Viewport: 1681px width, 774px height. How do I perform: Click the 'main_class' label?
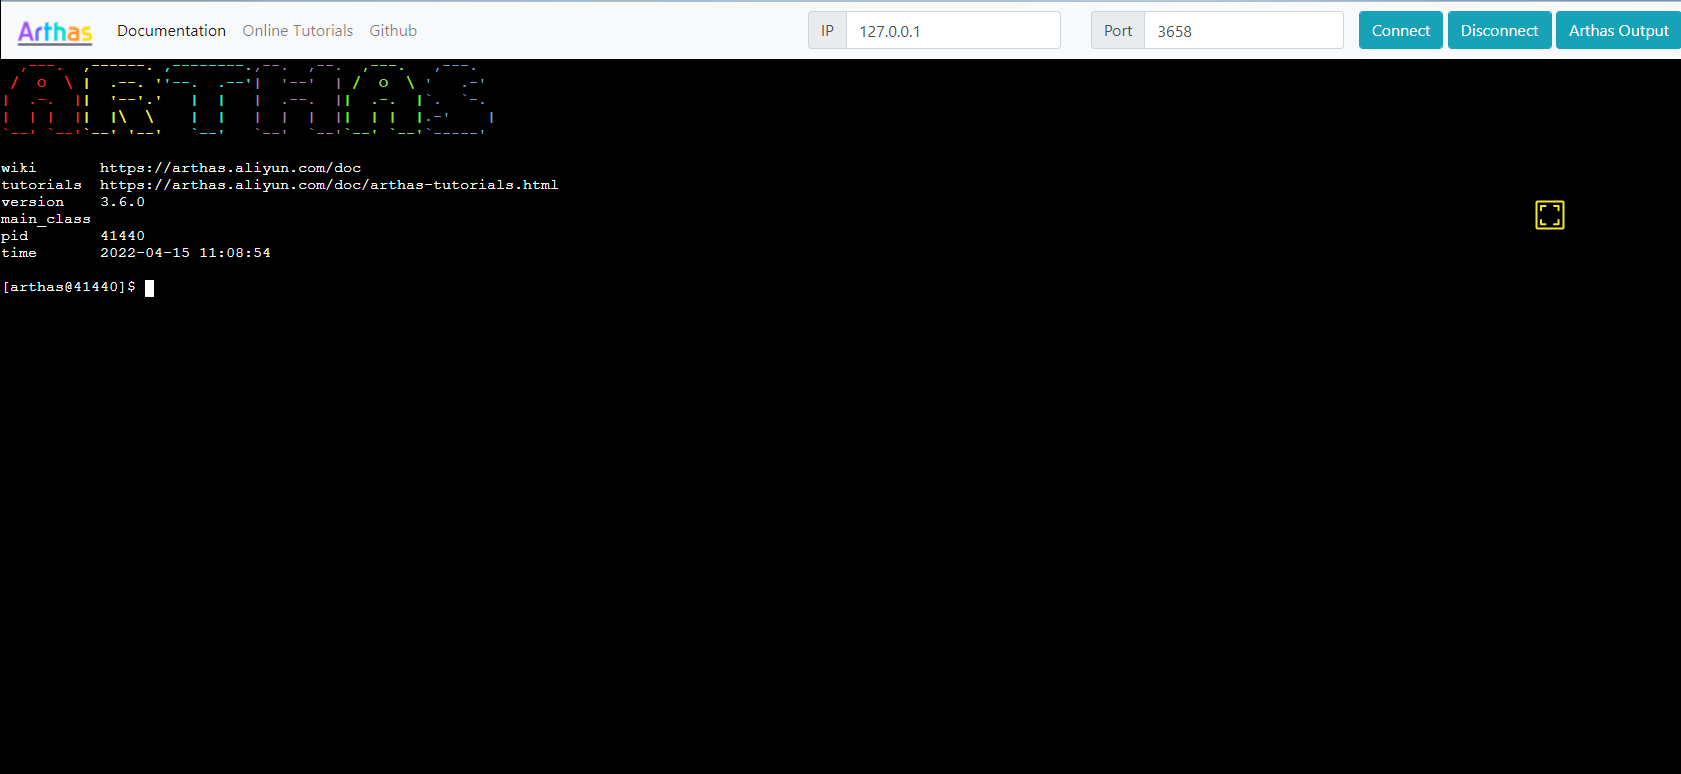coord(46,219)
